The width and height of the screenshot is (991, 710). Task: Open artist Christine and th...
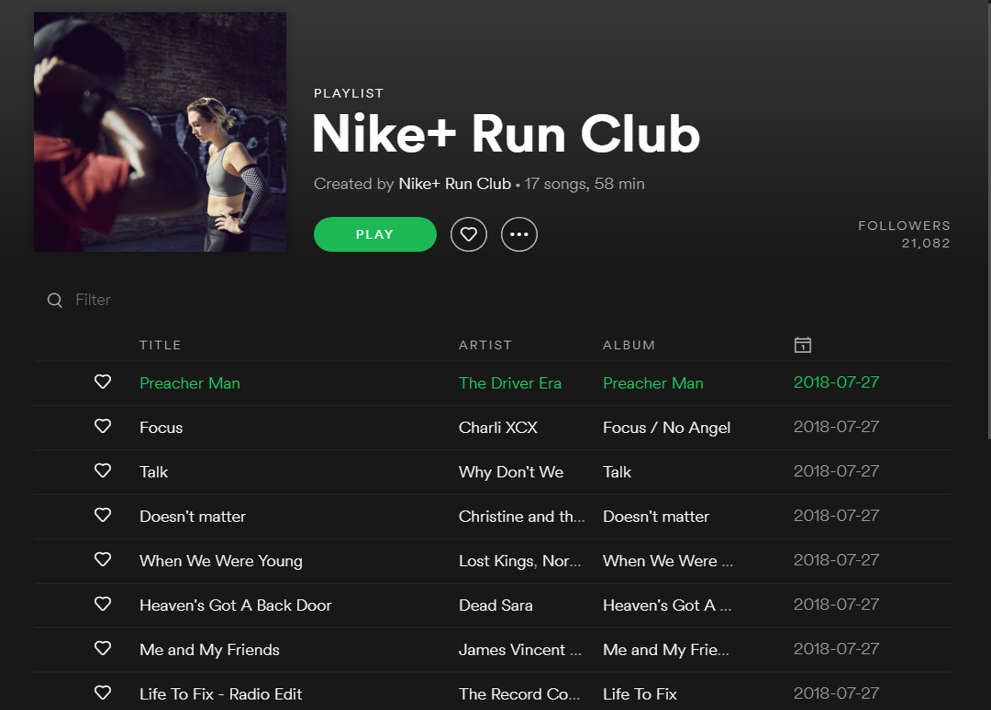click(x=522, y=517)
